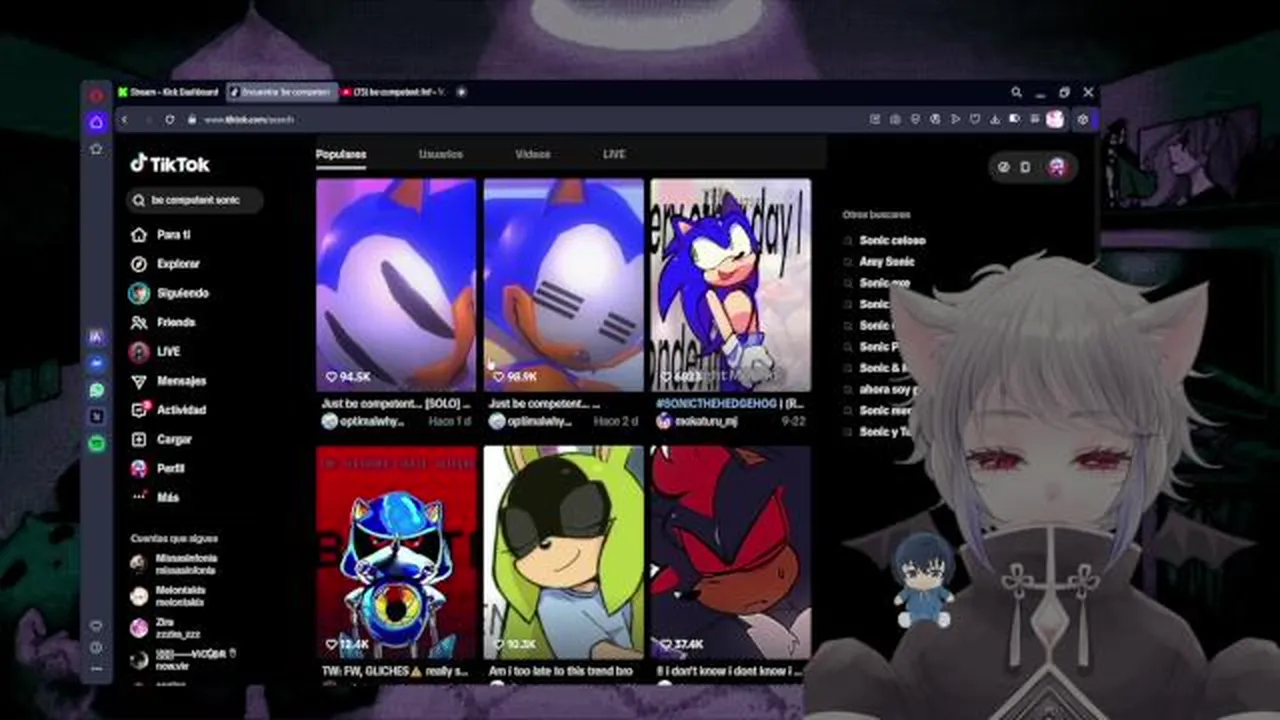Search suggestion 'Sonic celoso'

click(892, 241)
